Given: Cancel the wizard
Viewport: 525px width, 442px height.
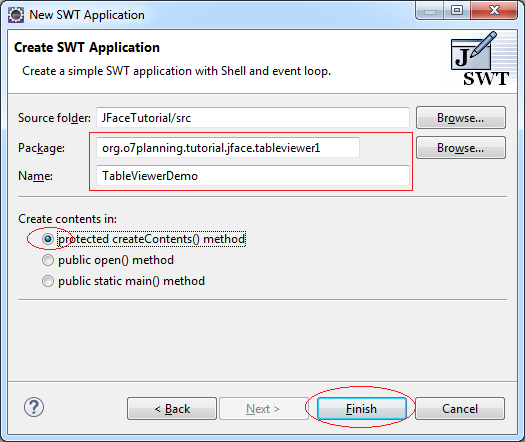Looking at the screenshot, I should click(x=460, y=409).
